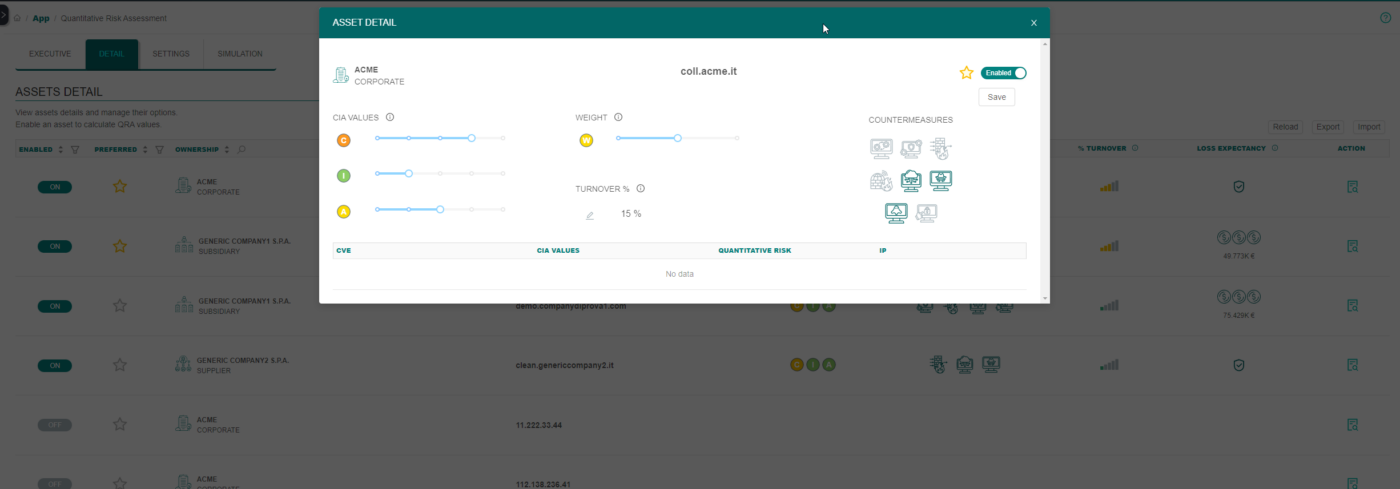Click shield icon in clean.genericcompany2.it row
Screen dimensions: 1400x489
click(1238, 365)
